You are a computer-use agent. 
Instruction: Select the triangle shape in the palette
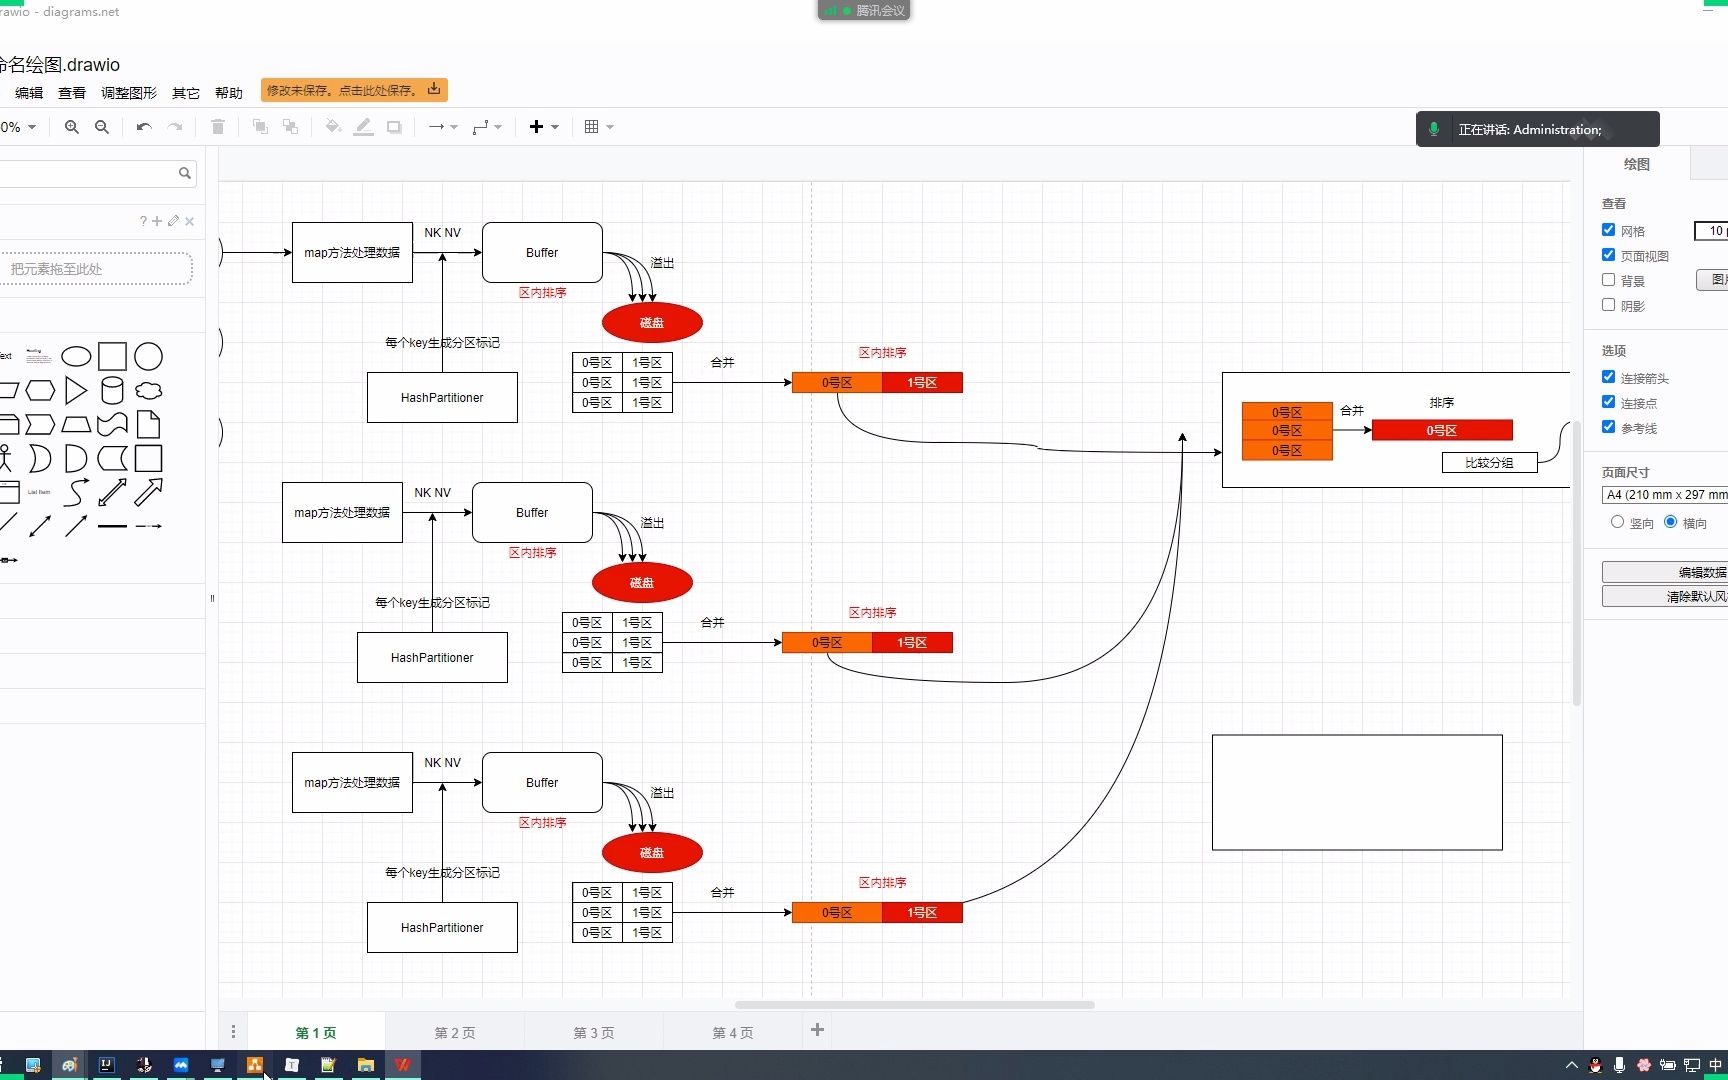click(76, 390)
